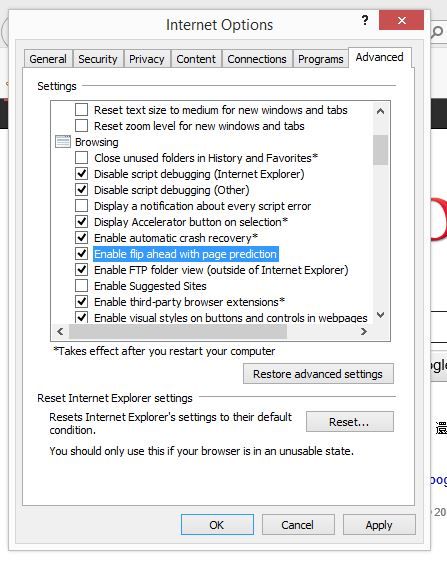Click the Browsing category icon
Image resolution: width=447 pixels, height=568 pixels.
click(x=63, y=142)
